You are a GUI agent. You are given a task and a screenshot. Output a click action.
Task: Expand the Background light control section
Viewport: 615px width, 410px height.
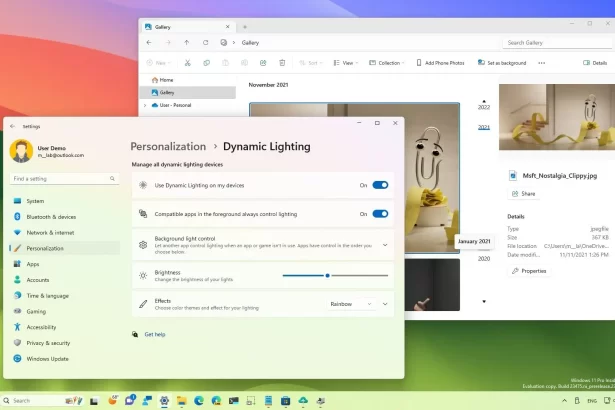tap(385, 244)
